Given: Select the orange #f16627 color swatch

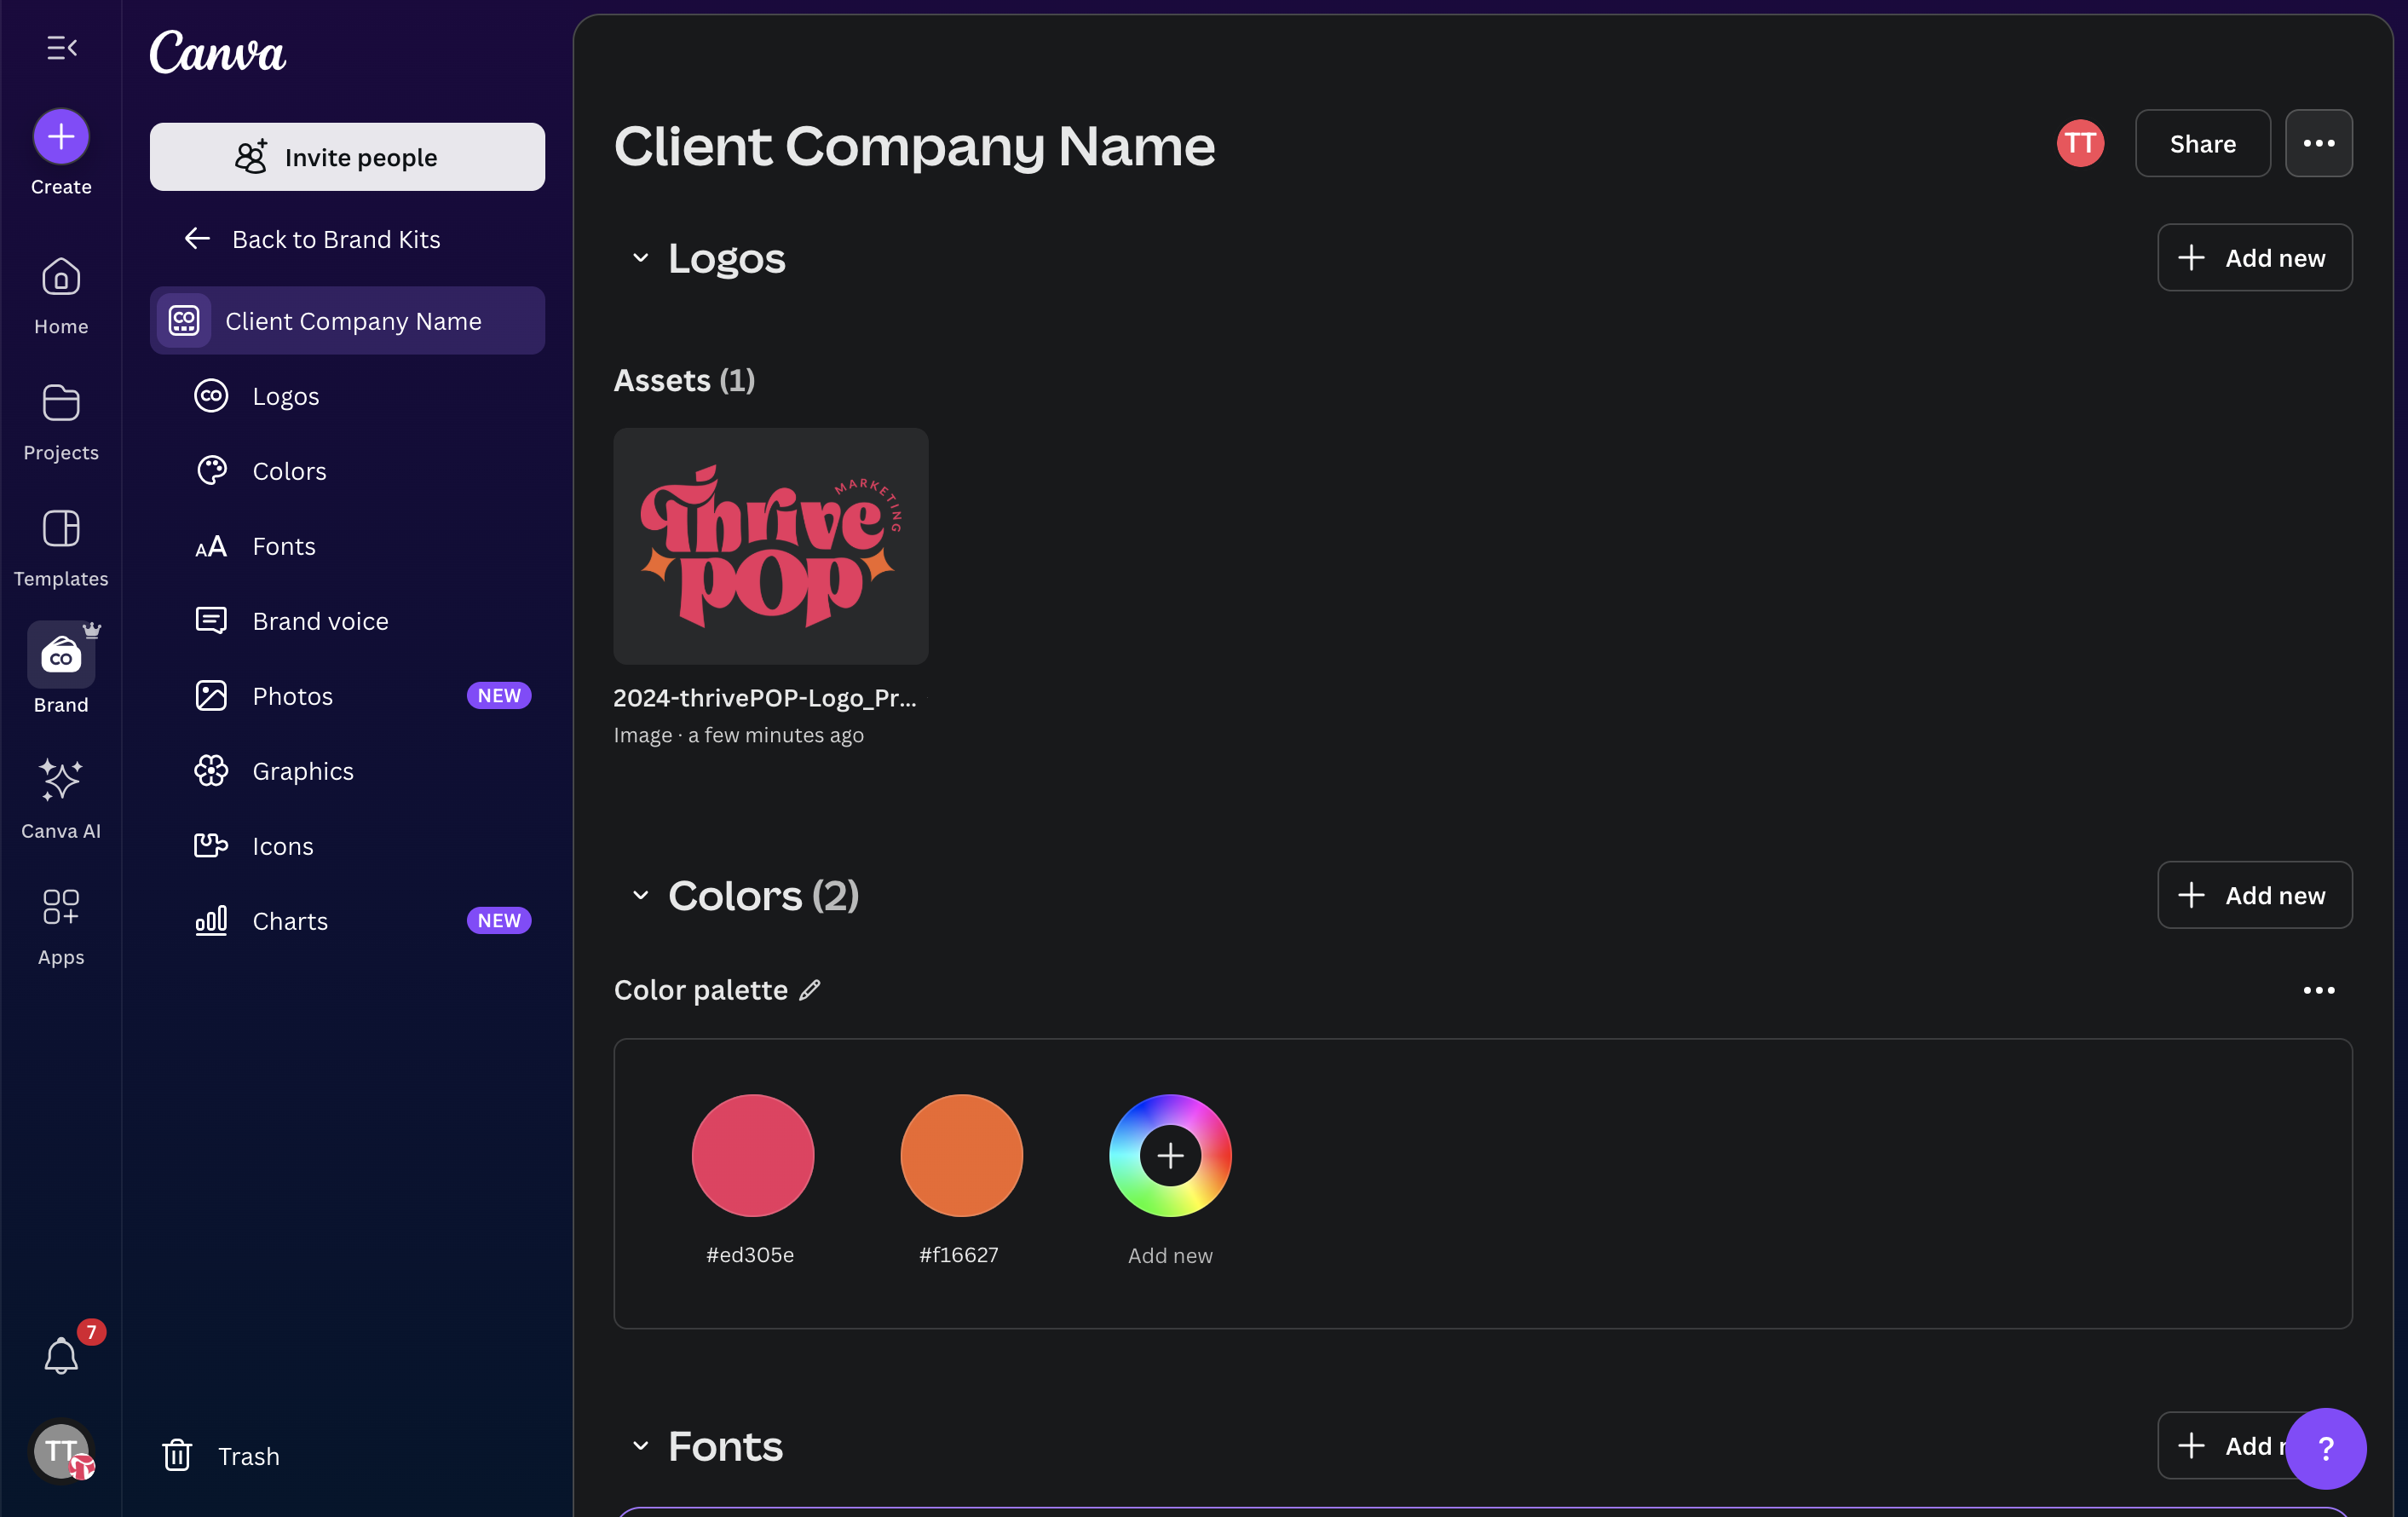Looking at the screenshot, I should [x=961, y=1156].
